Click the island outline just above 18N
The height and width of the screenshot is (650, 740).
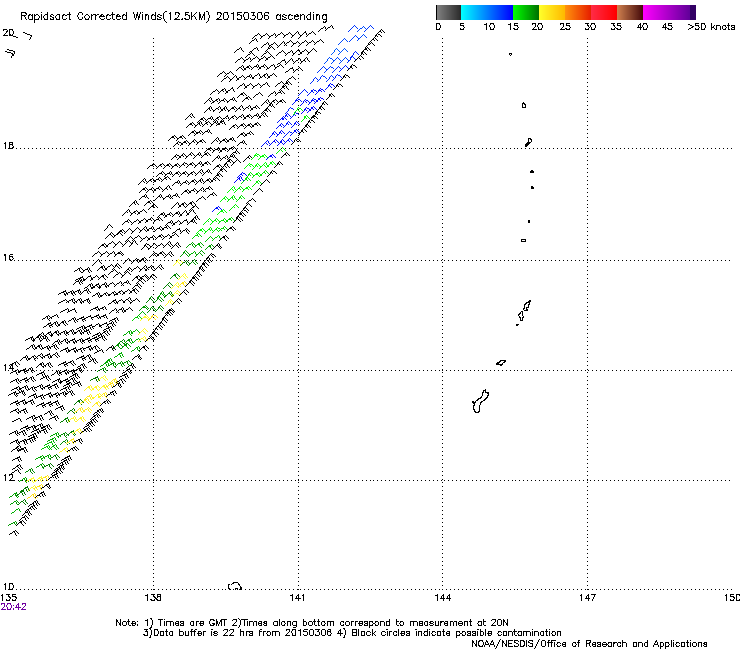pyautogui.click(x=529, y=142)
